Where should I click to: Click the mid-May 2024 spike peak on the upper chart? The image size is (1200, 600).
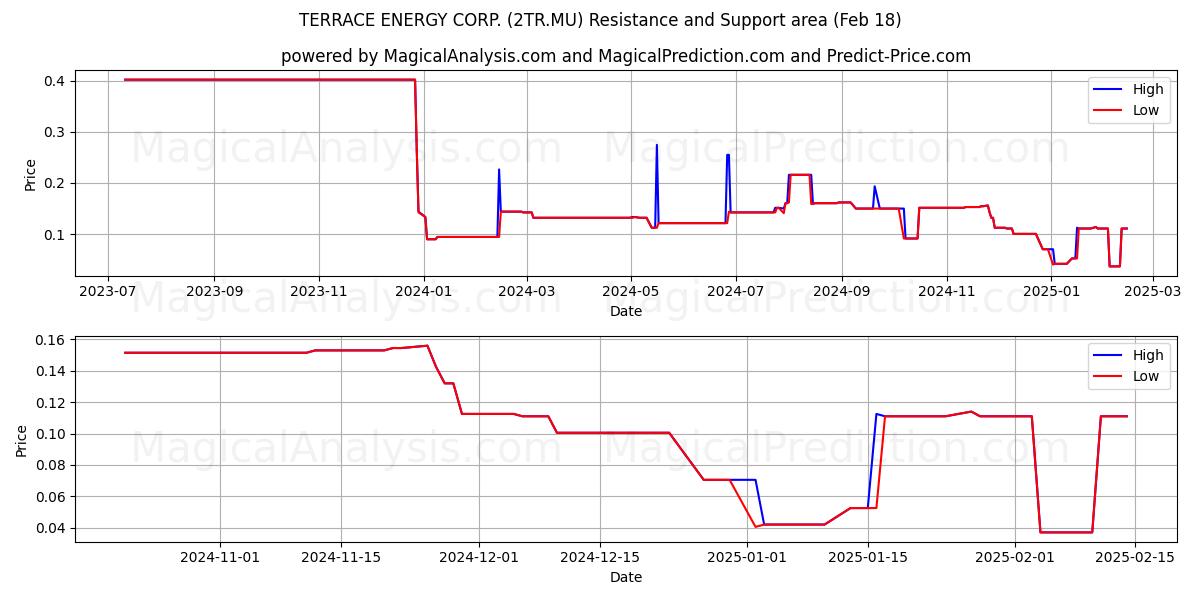657,146
